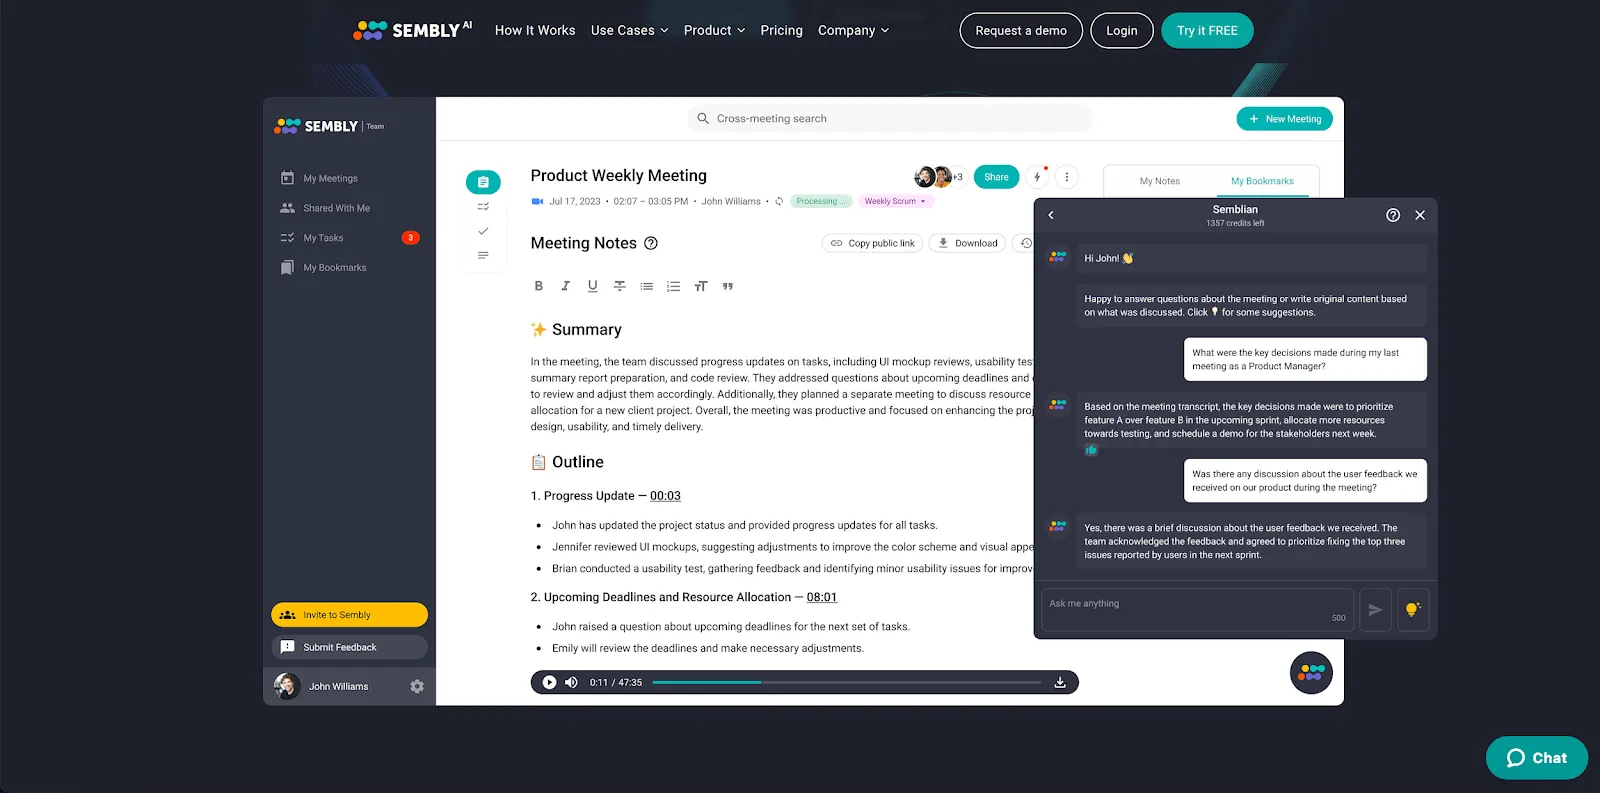This screenshot has height=793, width=1600.
Task: Click Try it FREE button
Action: 1207,30
